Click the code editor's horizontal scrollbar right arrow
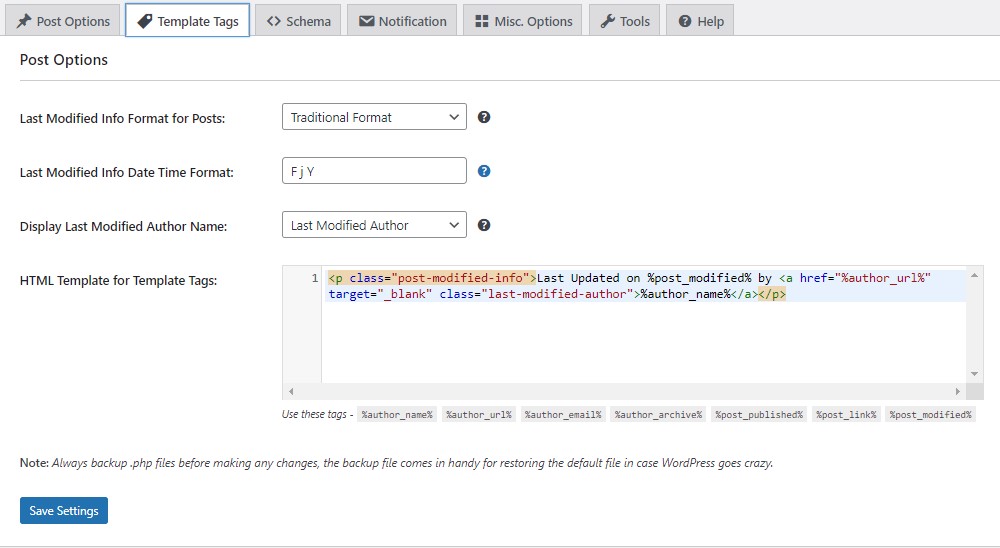This screenshot has height=548, width=1000. (x=957, y=391)
